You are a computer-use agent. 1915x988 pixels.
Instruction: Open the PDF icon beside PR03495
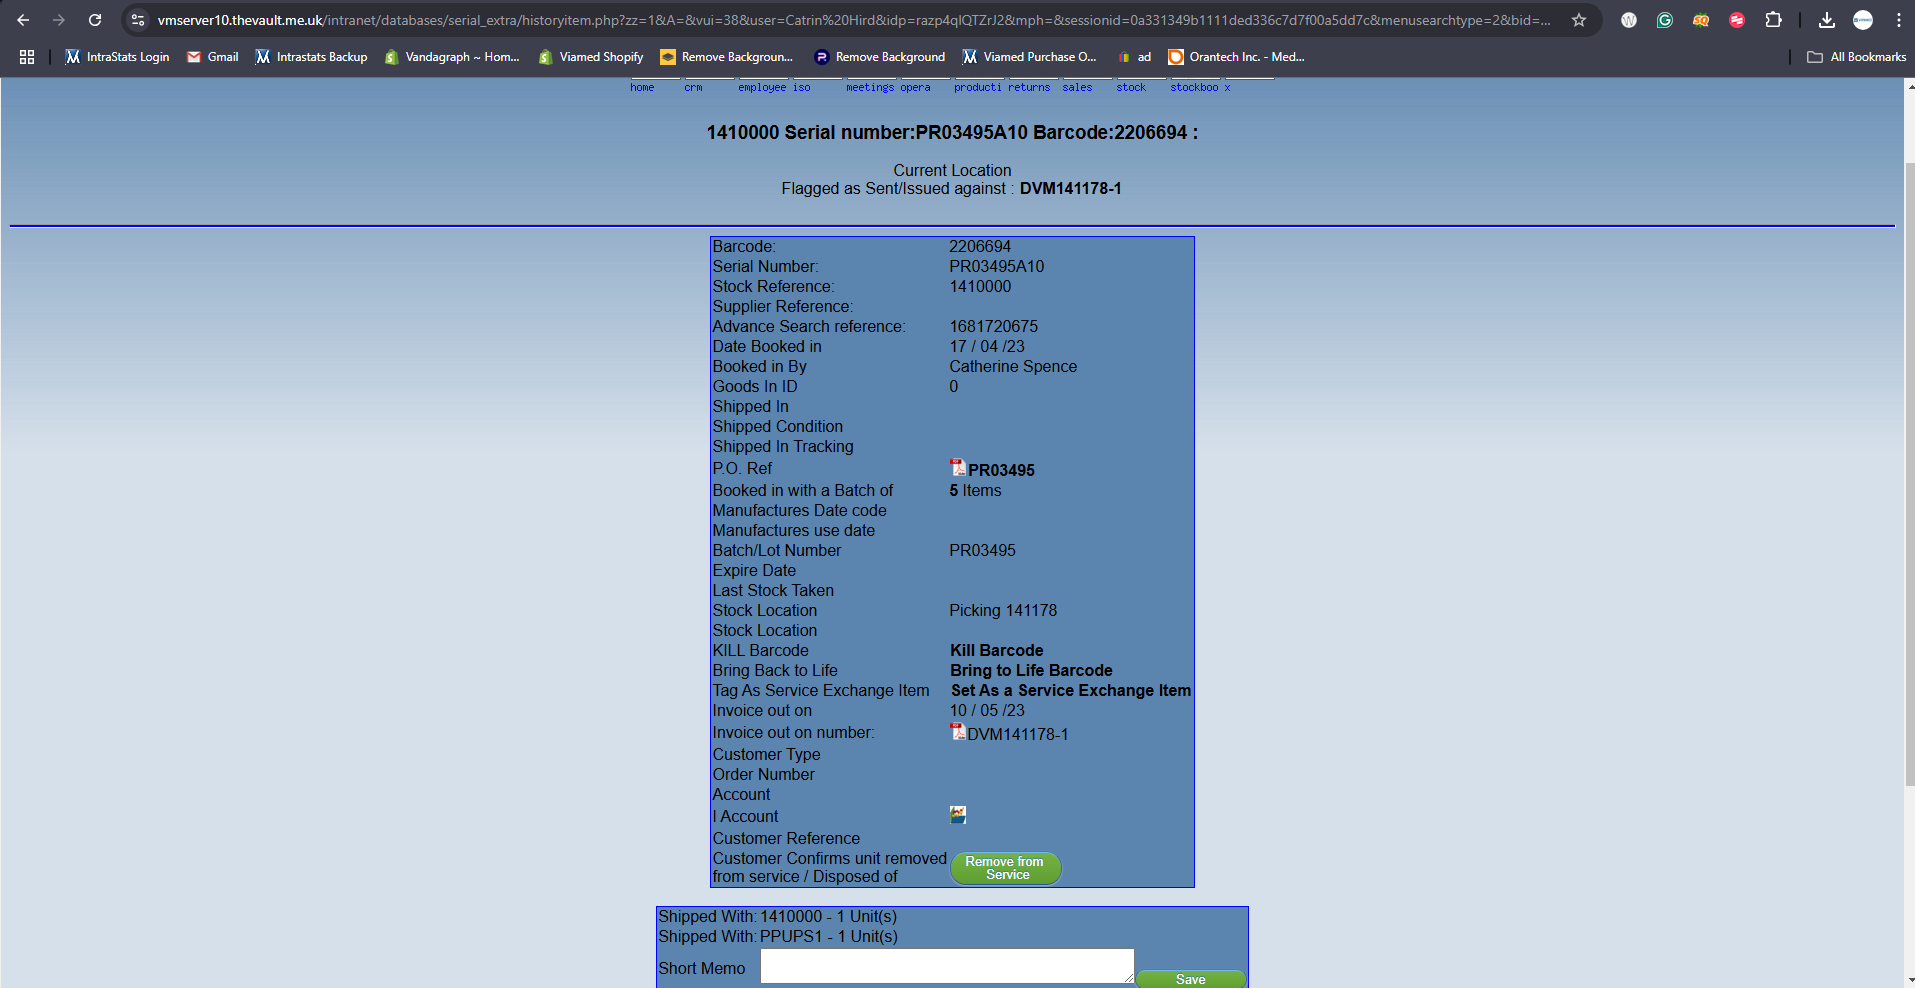pos(957,467)
